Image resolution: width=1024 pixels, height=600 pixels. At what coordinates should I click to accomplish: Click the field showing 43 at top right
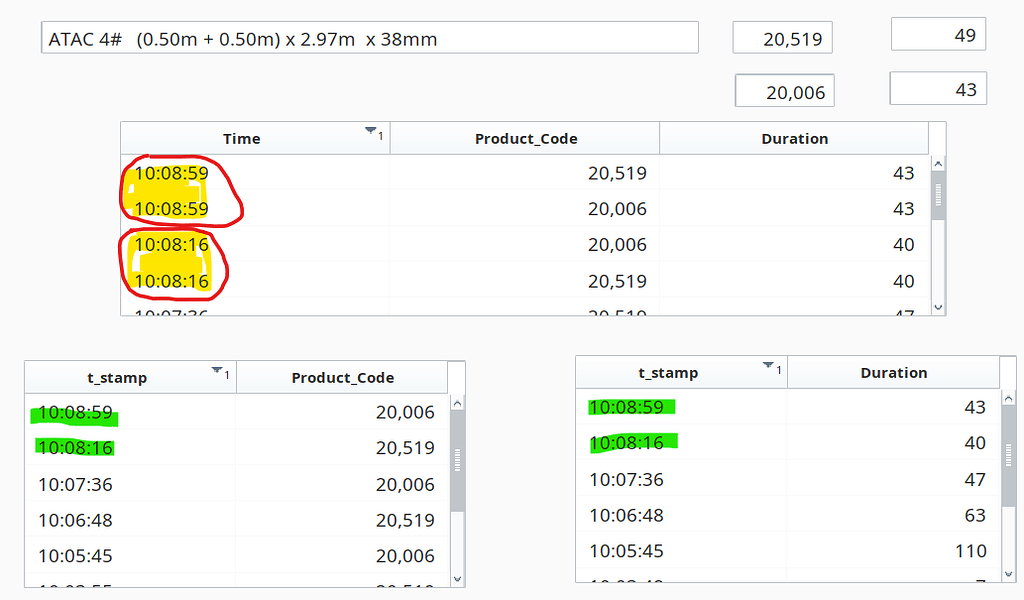(937, 87)
